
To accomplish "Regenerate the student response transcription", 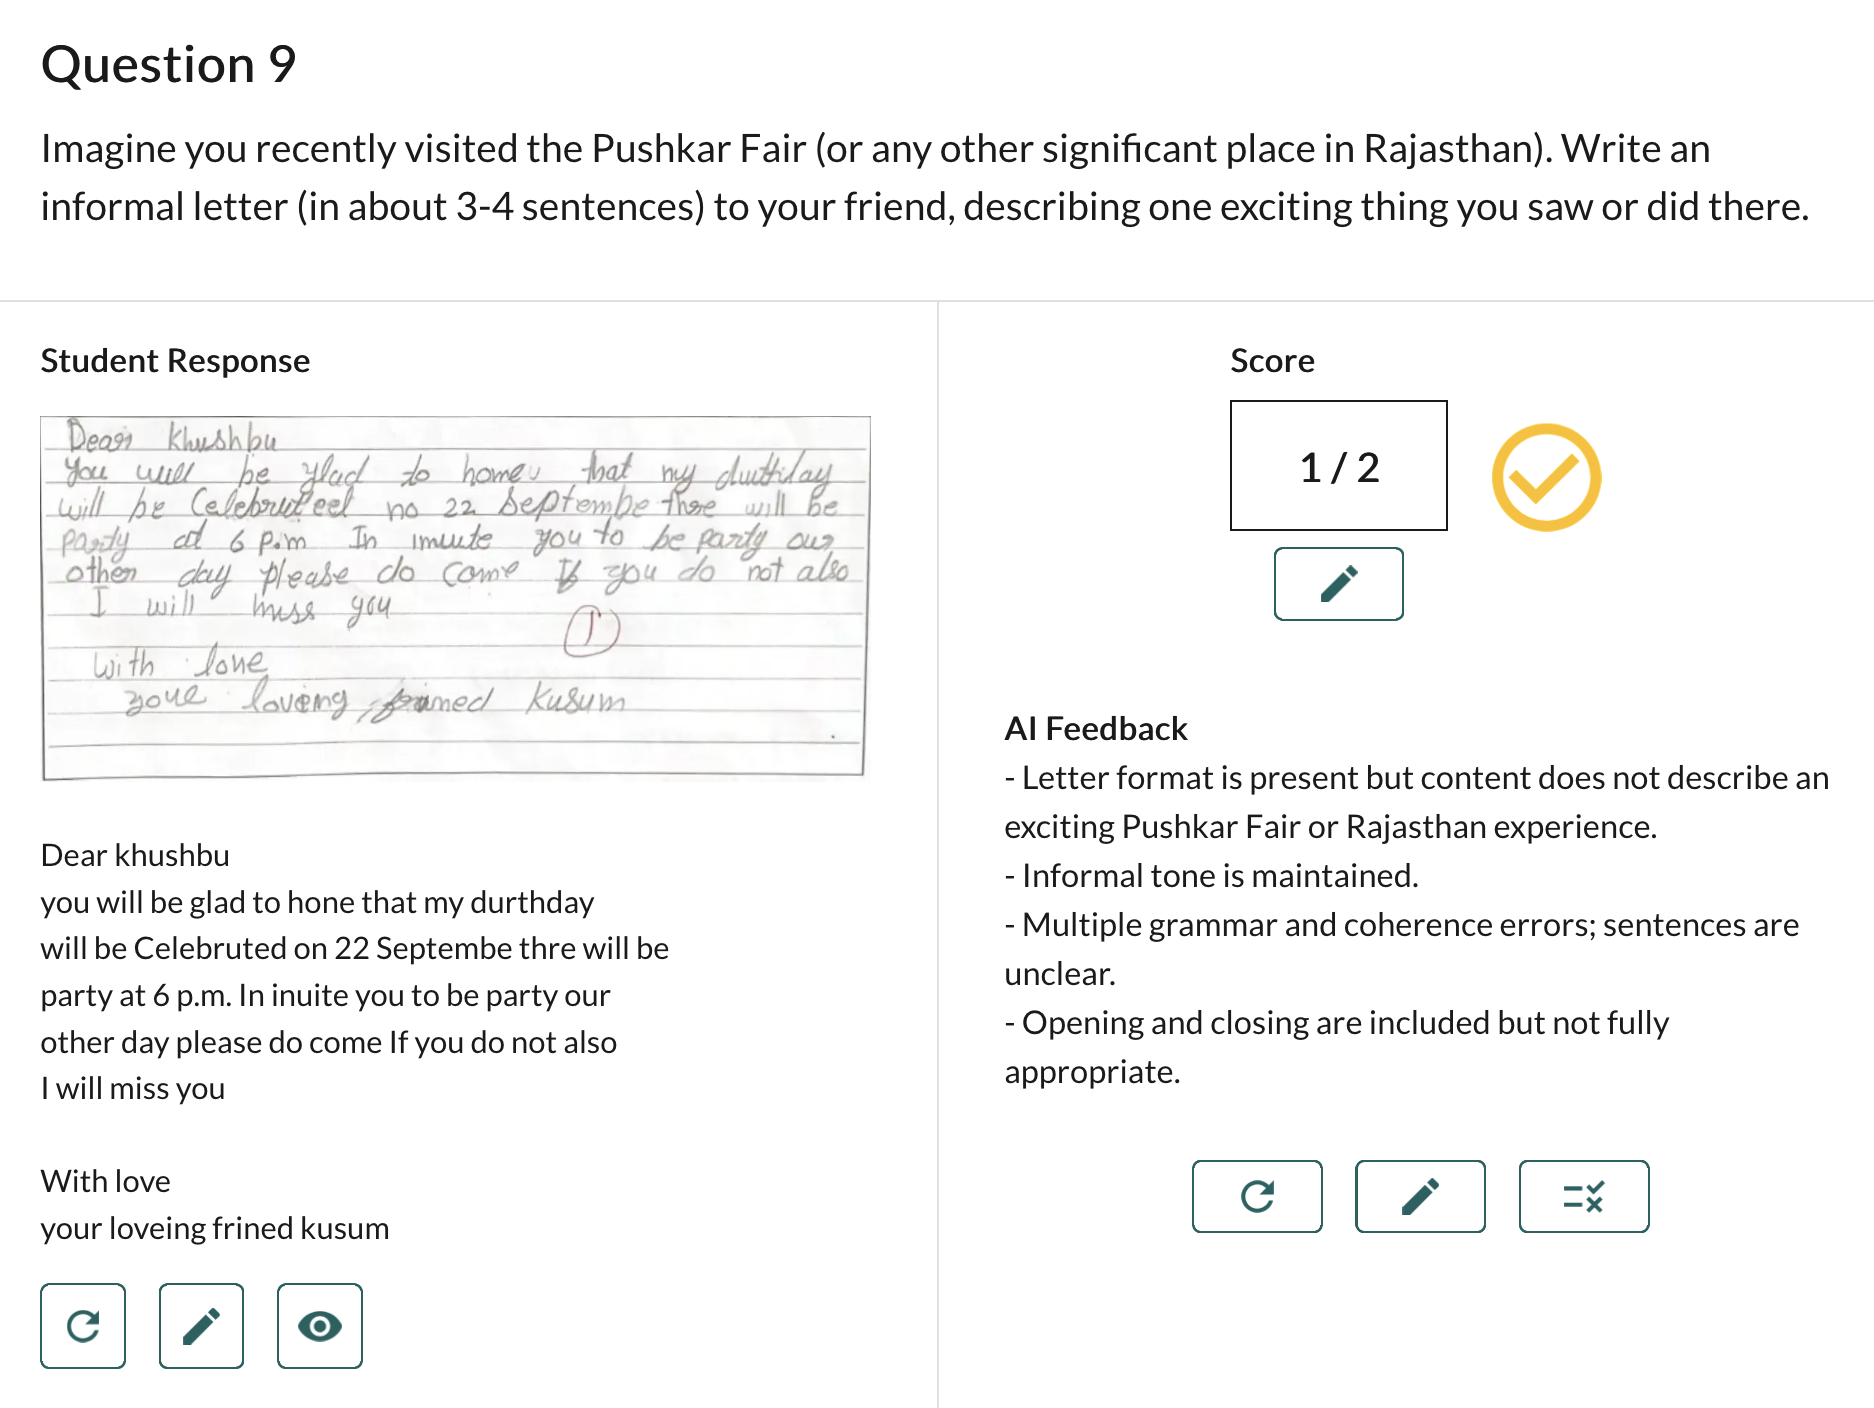I will click(83, 1326).
